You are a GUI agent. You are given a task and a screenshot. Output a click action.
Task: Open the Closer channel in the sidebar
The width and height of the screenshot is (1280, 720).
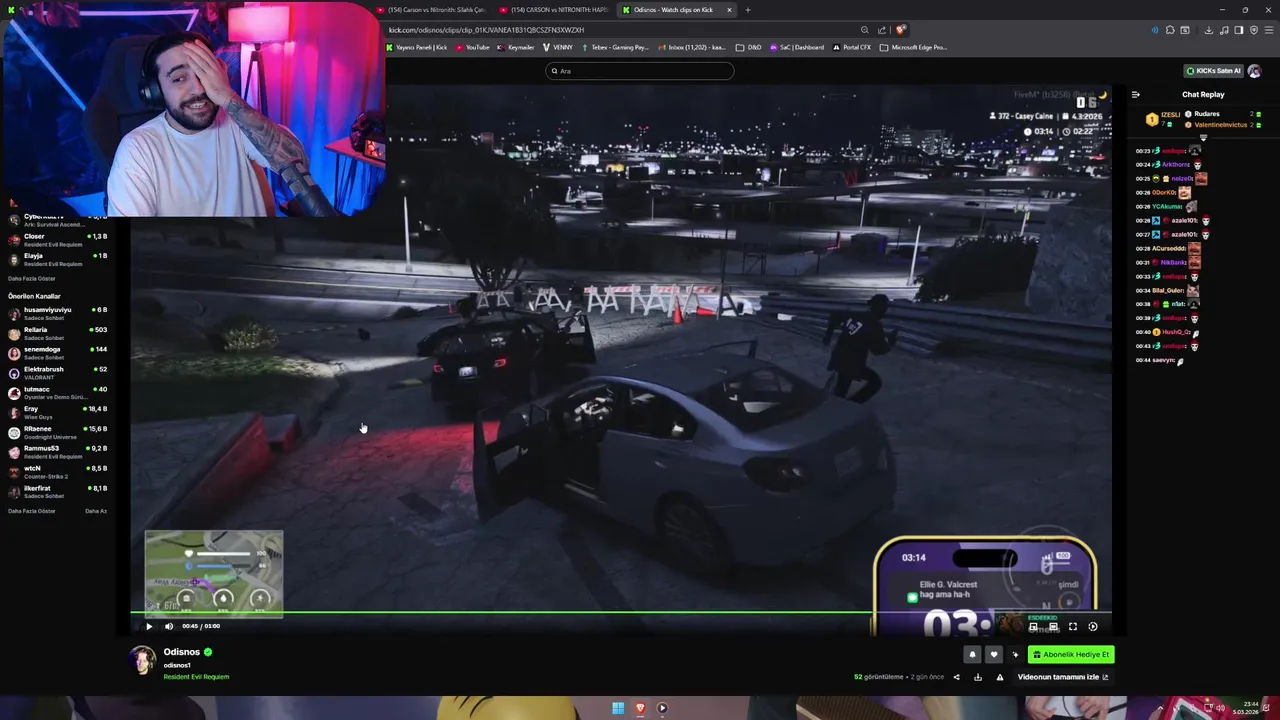57,240
